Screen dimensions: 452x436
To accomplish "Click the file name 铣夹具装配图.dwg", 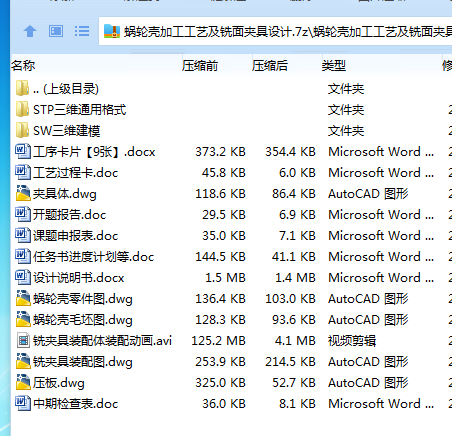I will [x=83, y=362].
